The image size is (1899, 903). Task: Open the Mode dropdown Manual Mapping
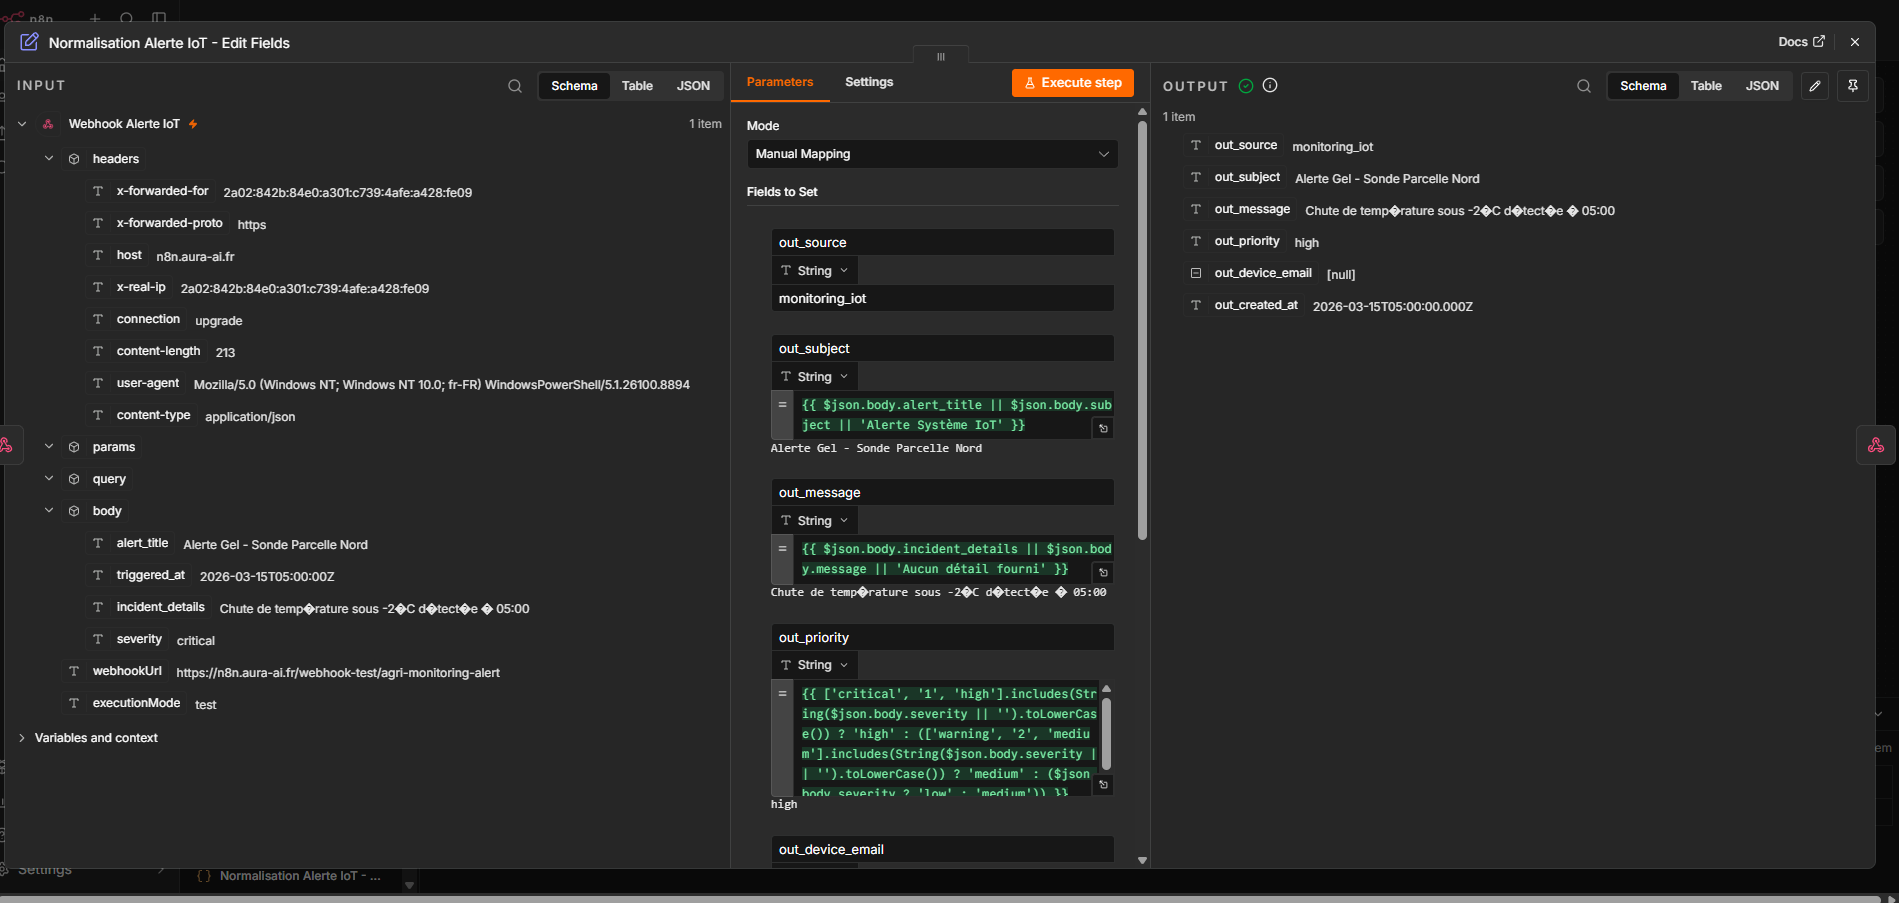pyautogui.click(x=932, y=154)
